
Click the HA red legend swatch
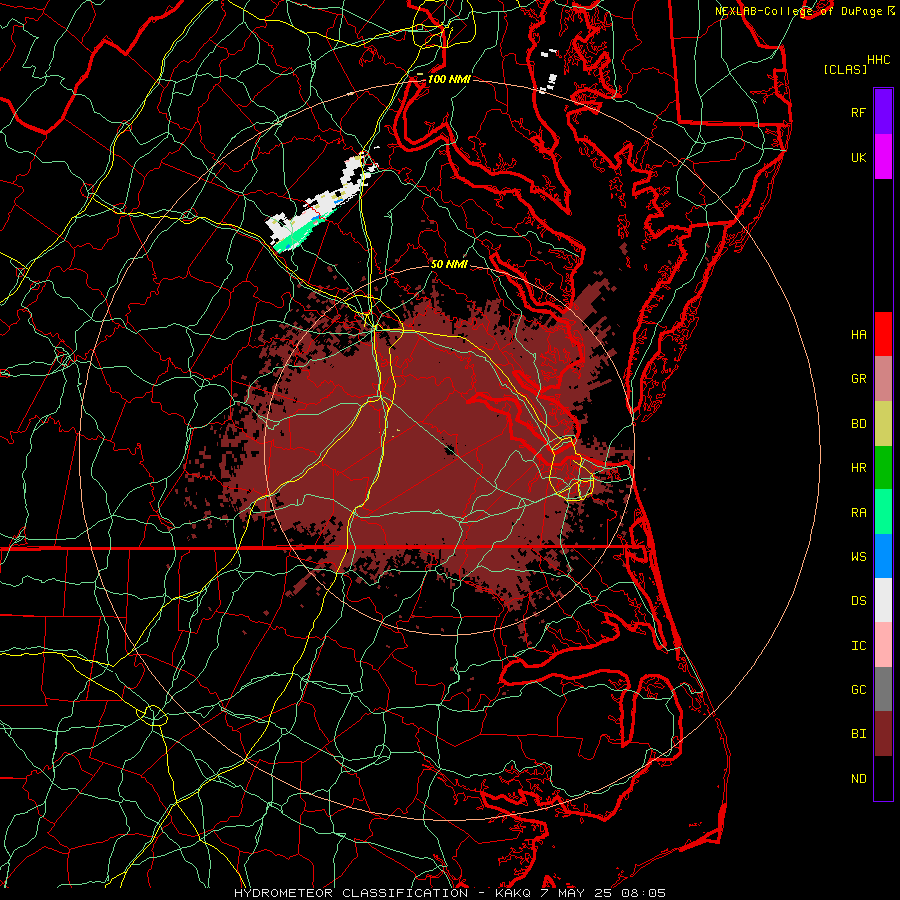883,334
